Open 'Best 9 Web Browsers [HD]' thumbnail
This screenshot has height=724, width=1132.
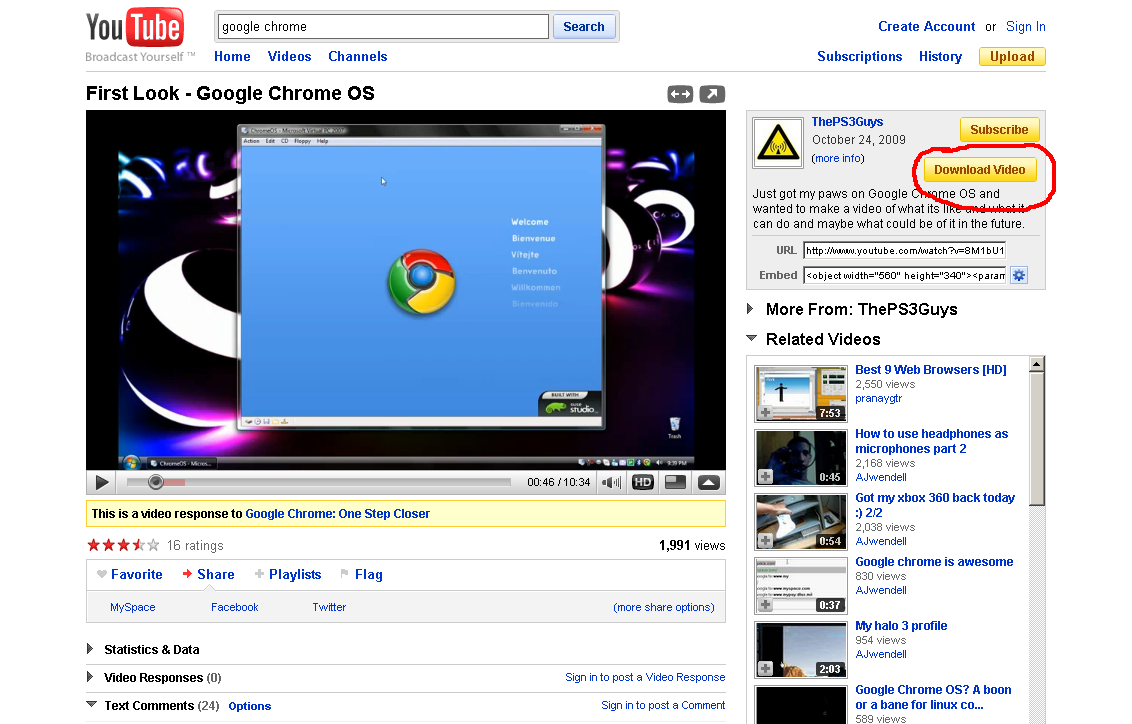click(x=801, y=393)
